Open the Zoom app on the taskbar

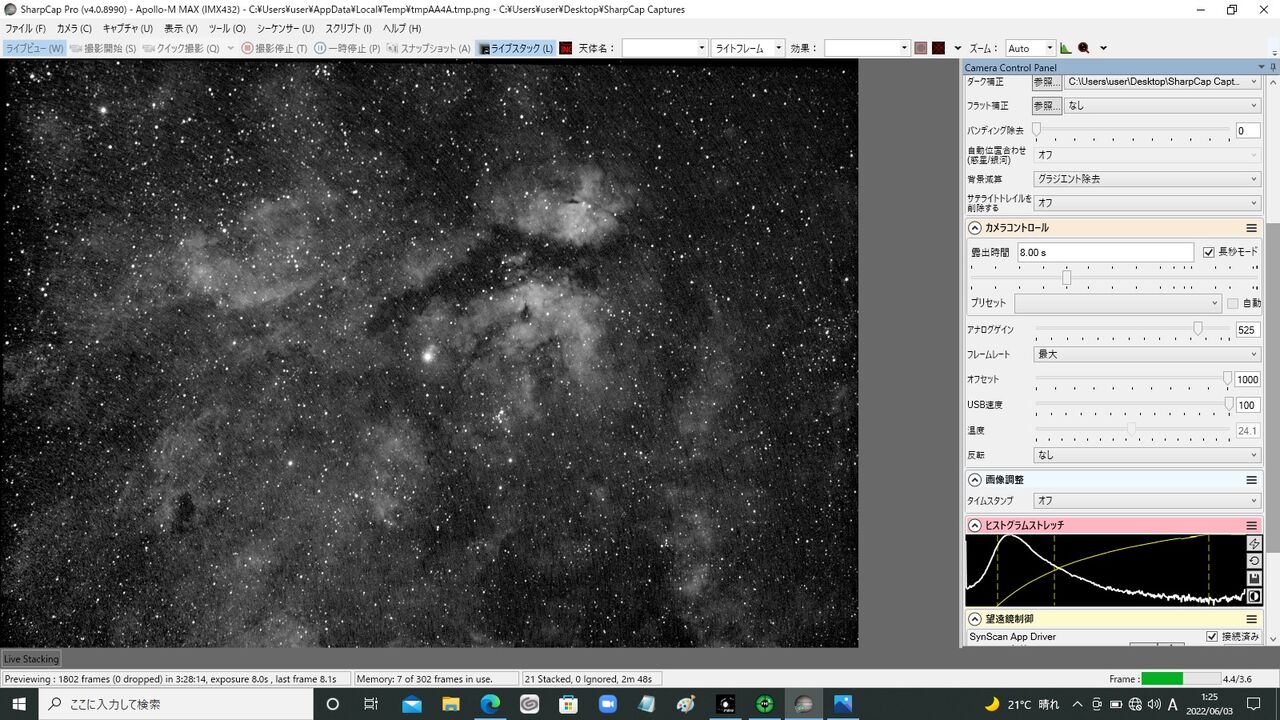[x=607, y=704]
